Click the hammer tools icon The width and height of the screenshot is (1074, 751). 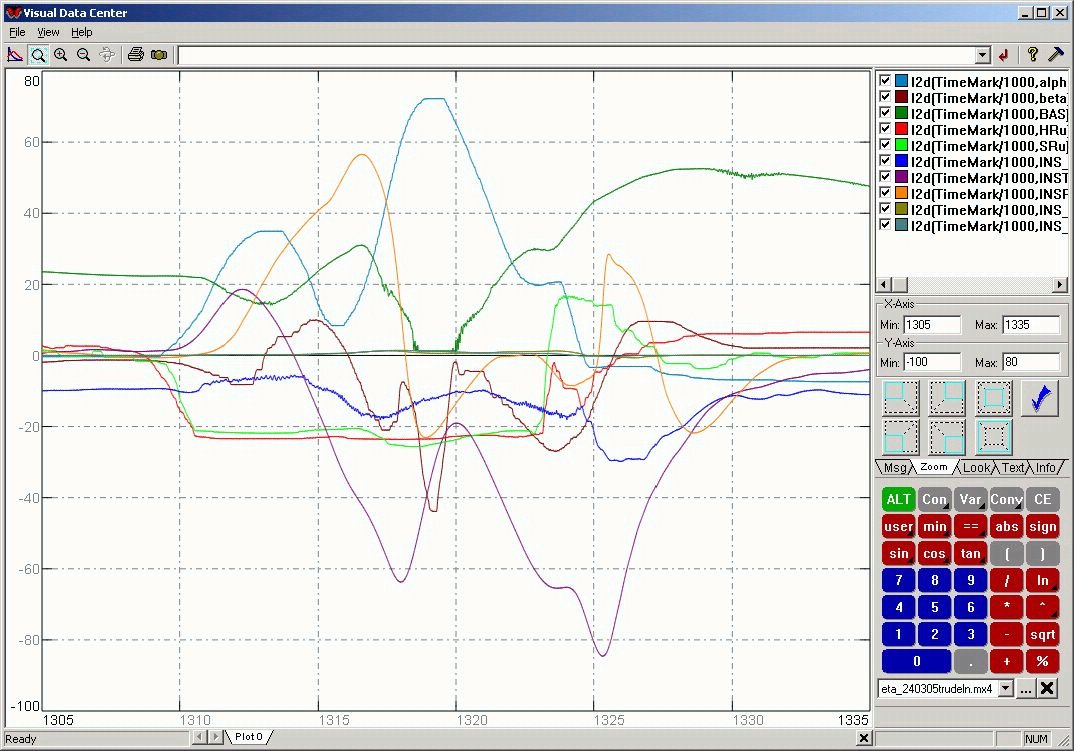[x=1055, y=55]
